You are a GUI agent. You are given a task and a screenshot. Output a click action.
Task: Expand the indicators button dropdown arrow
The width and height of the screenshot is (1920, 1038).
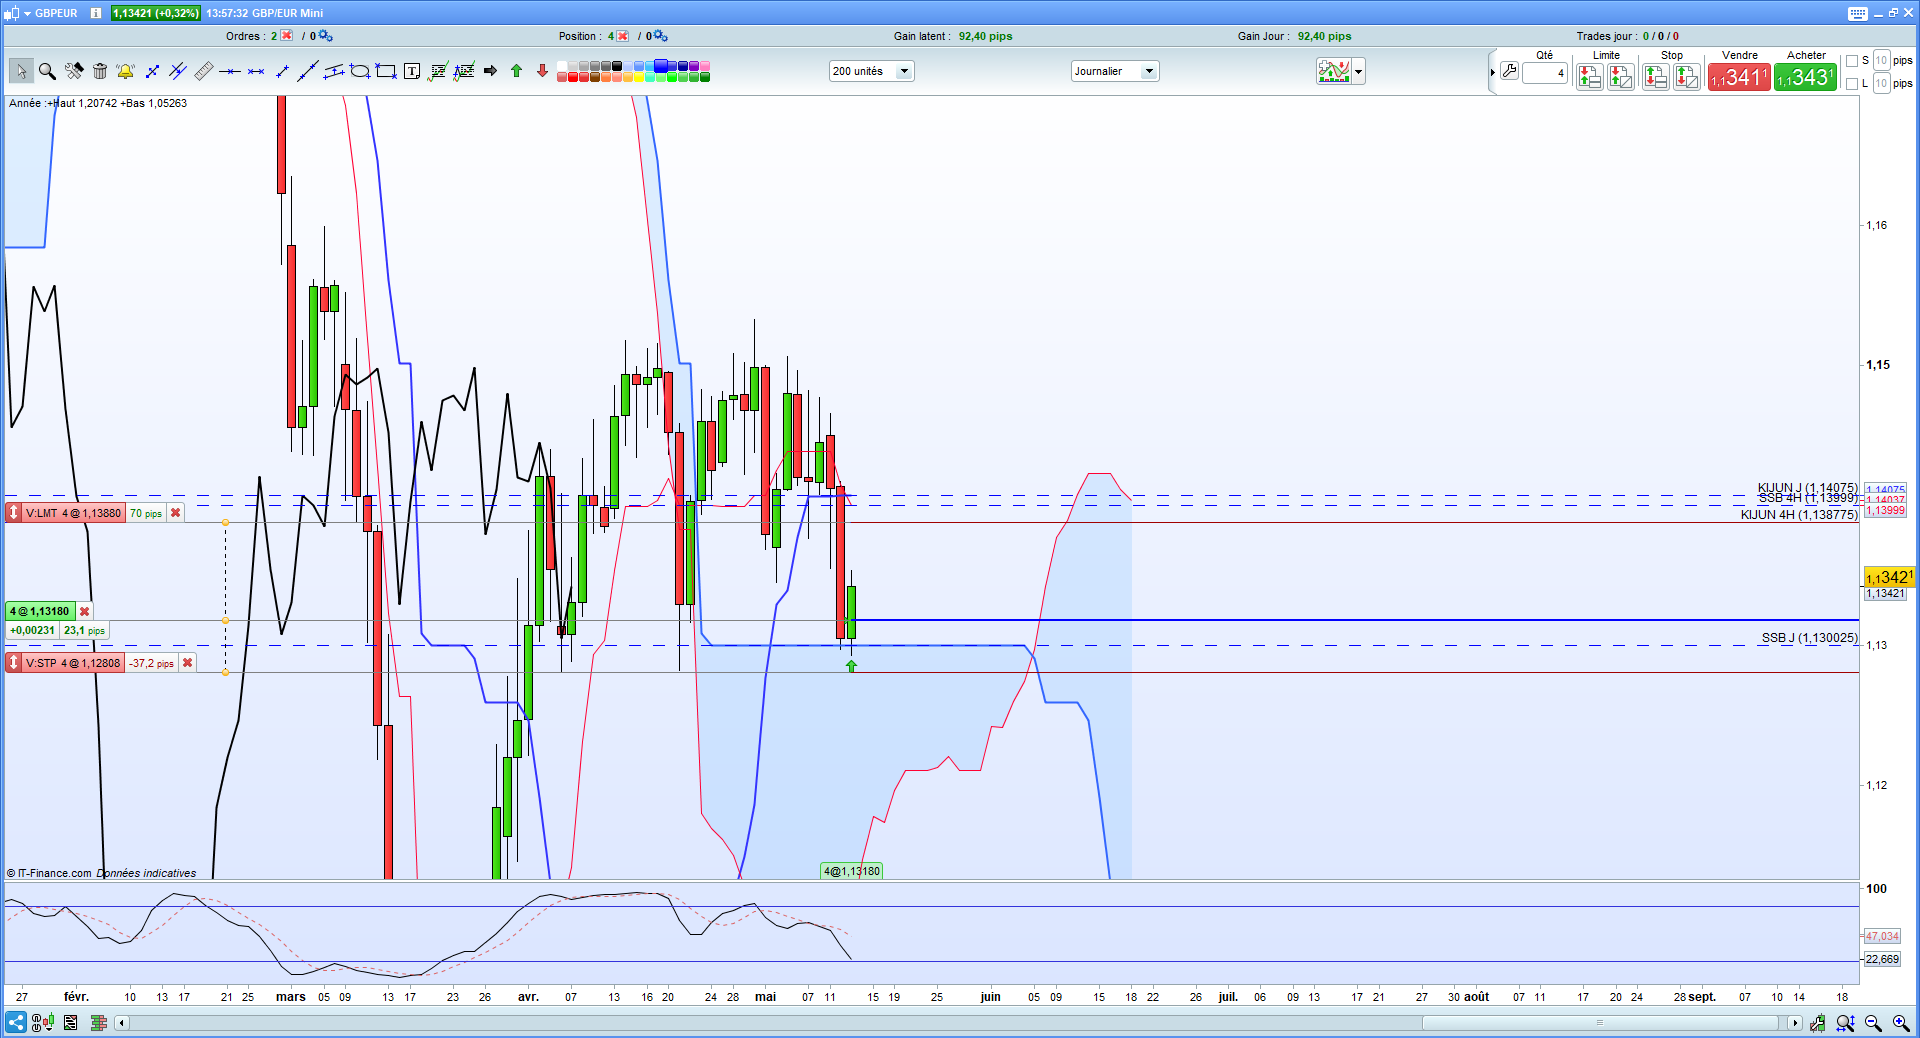pos(1358,71)
